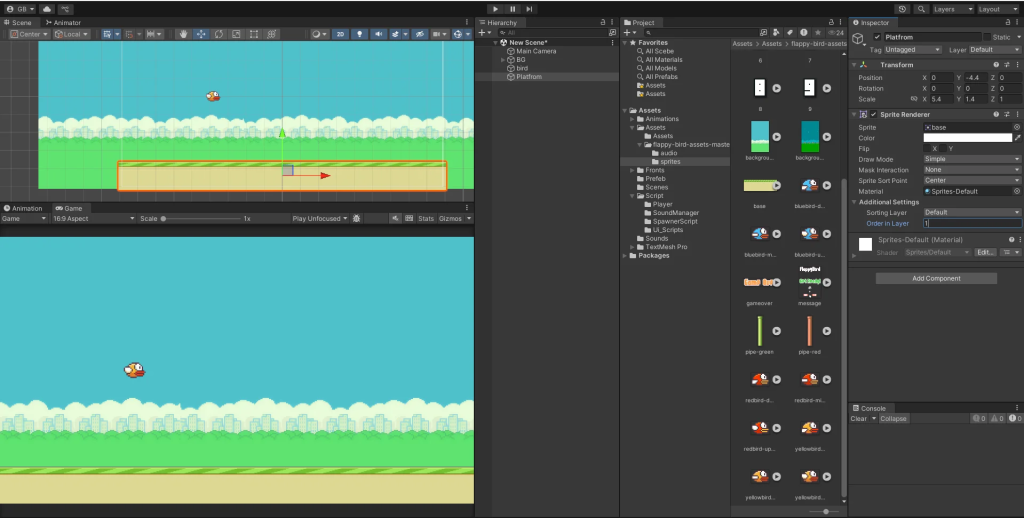Open the global search magnifier
This screenshot has height=518, width=1024.
click(x=921, y=9)
